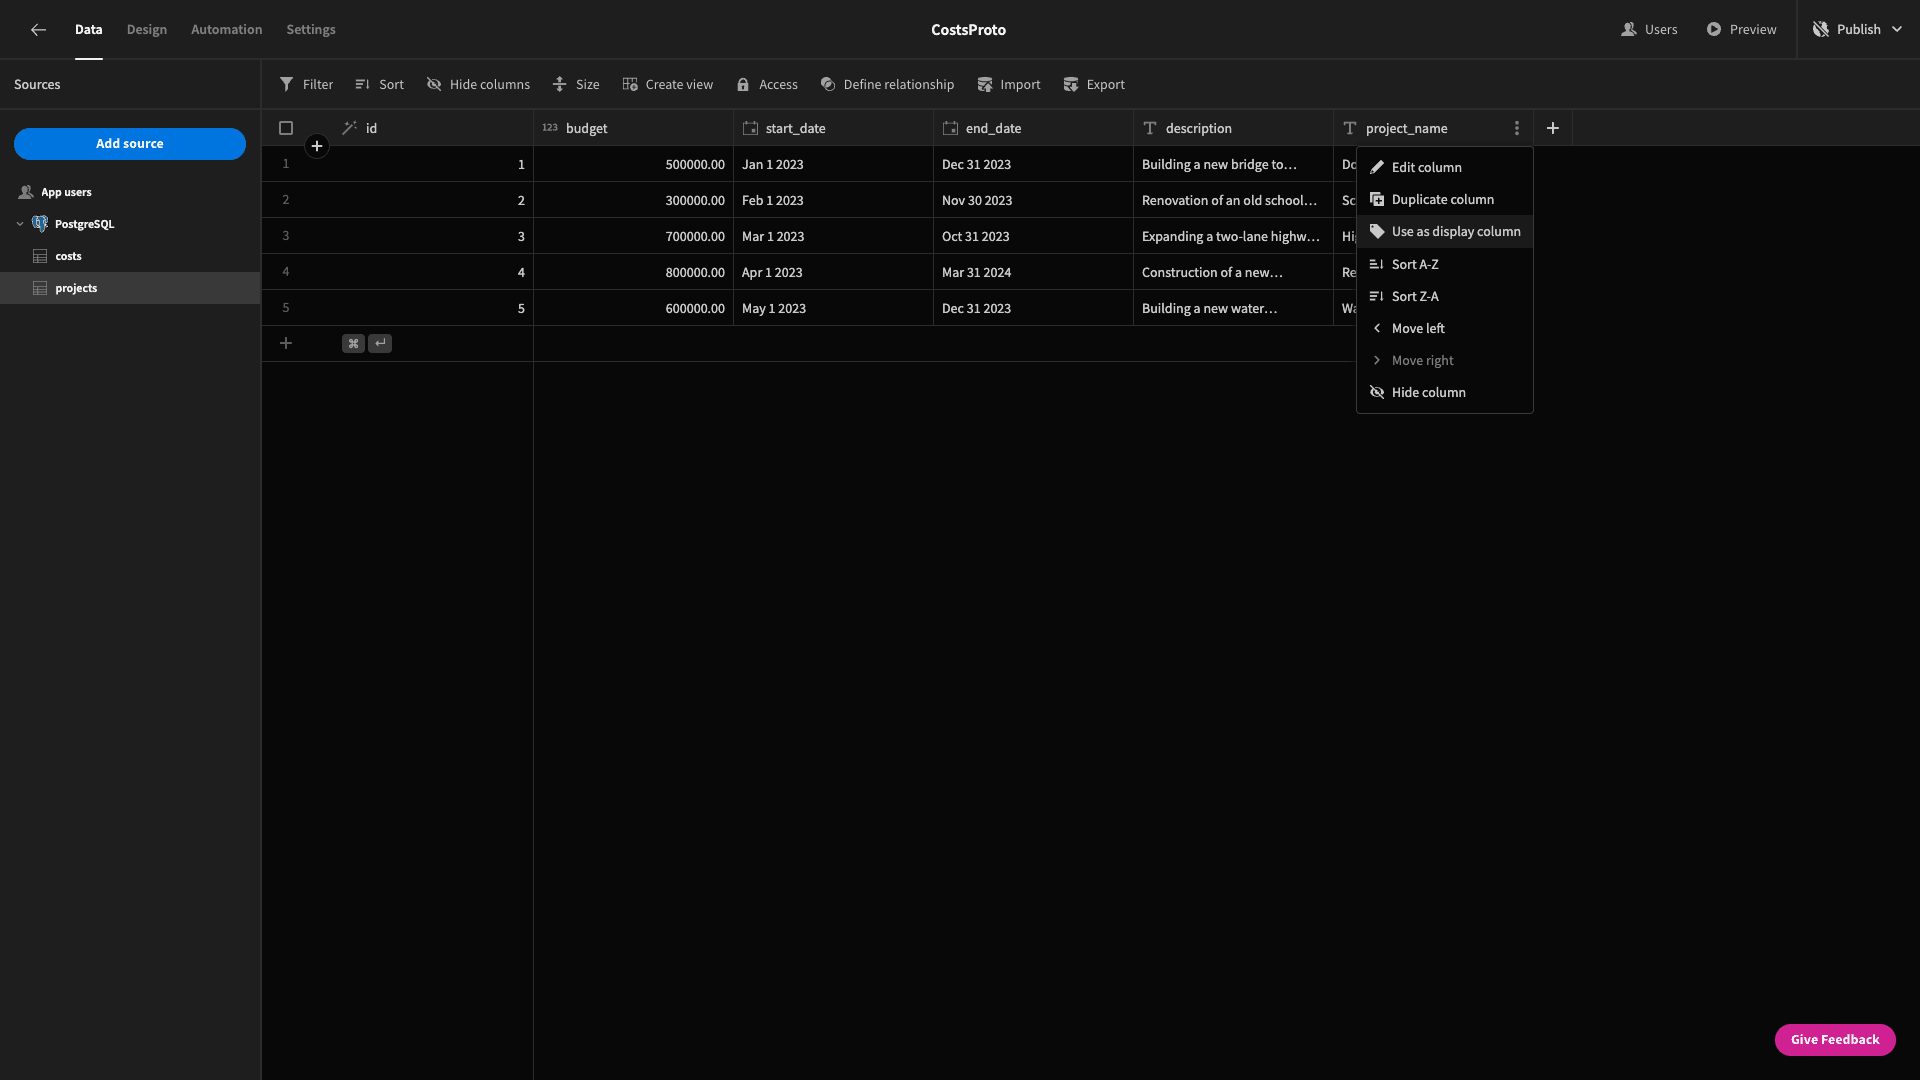Click the back arrow icon
The image size is (1920, 1080).
(38, 29)
